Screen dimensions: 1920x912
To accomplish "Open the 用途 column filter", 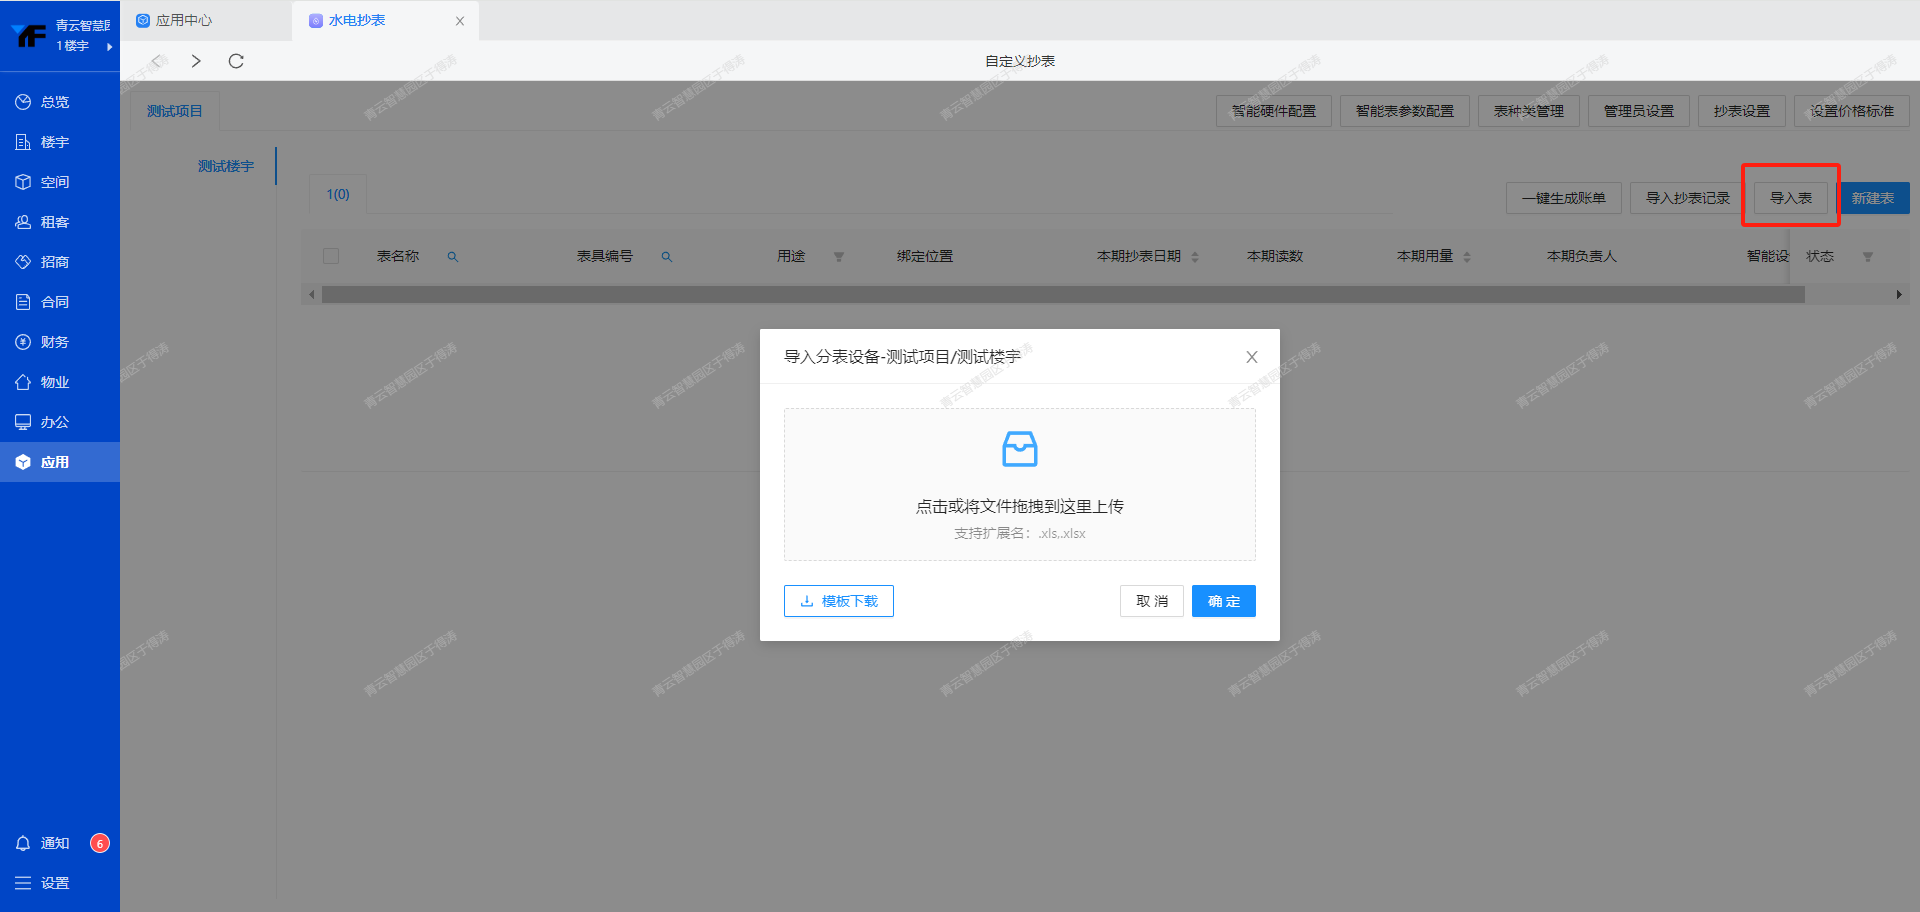I will 838,257.
